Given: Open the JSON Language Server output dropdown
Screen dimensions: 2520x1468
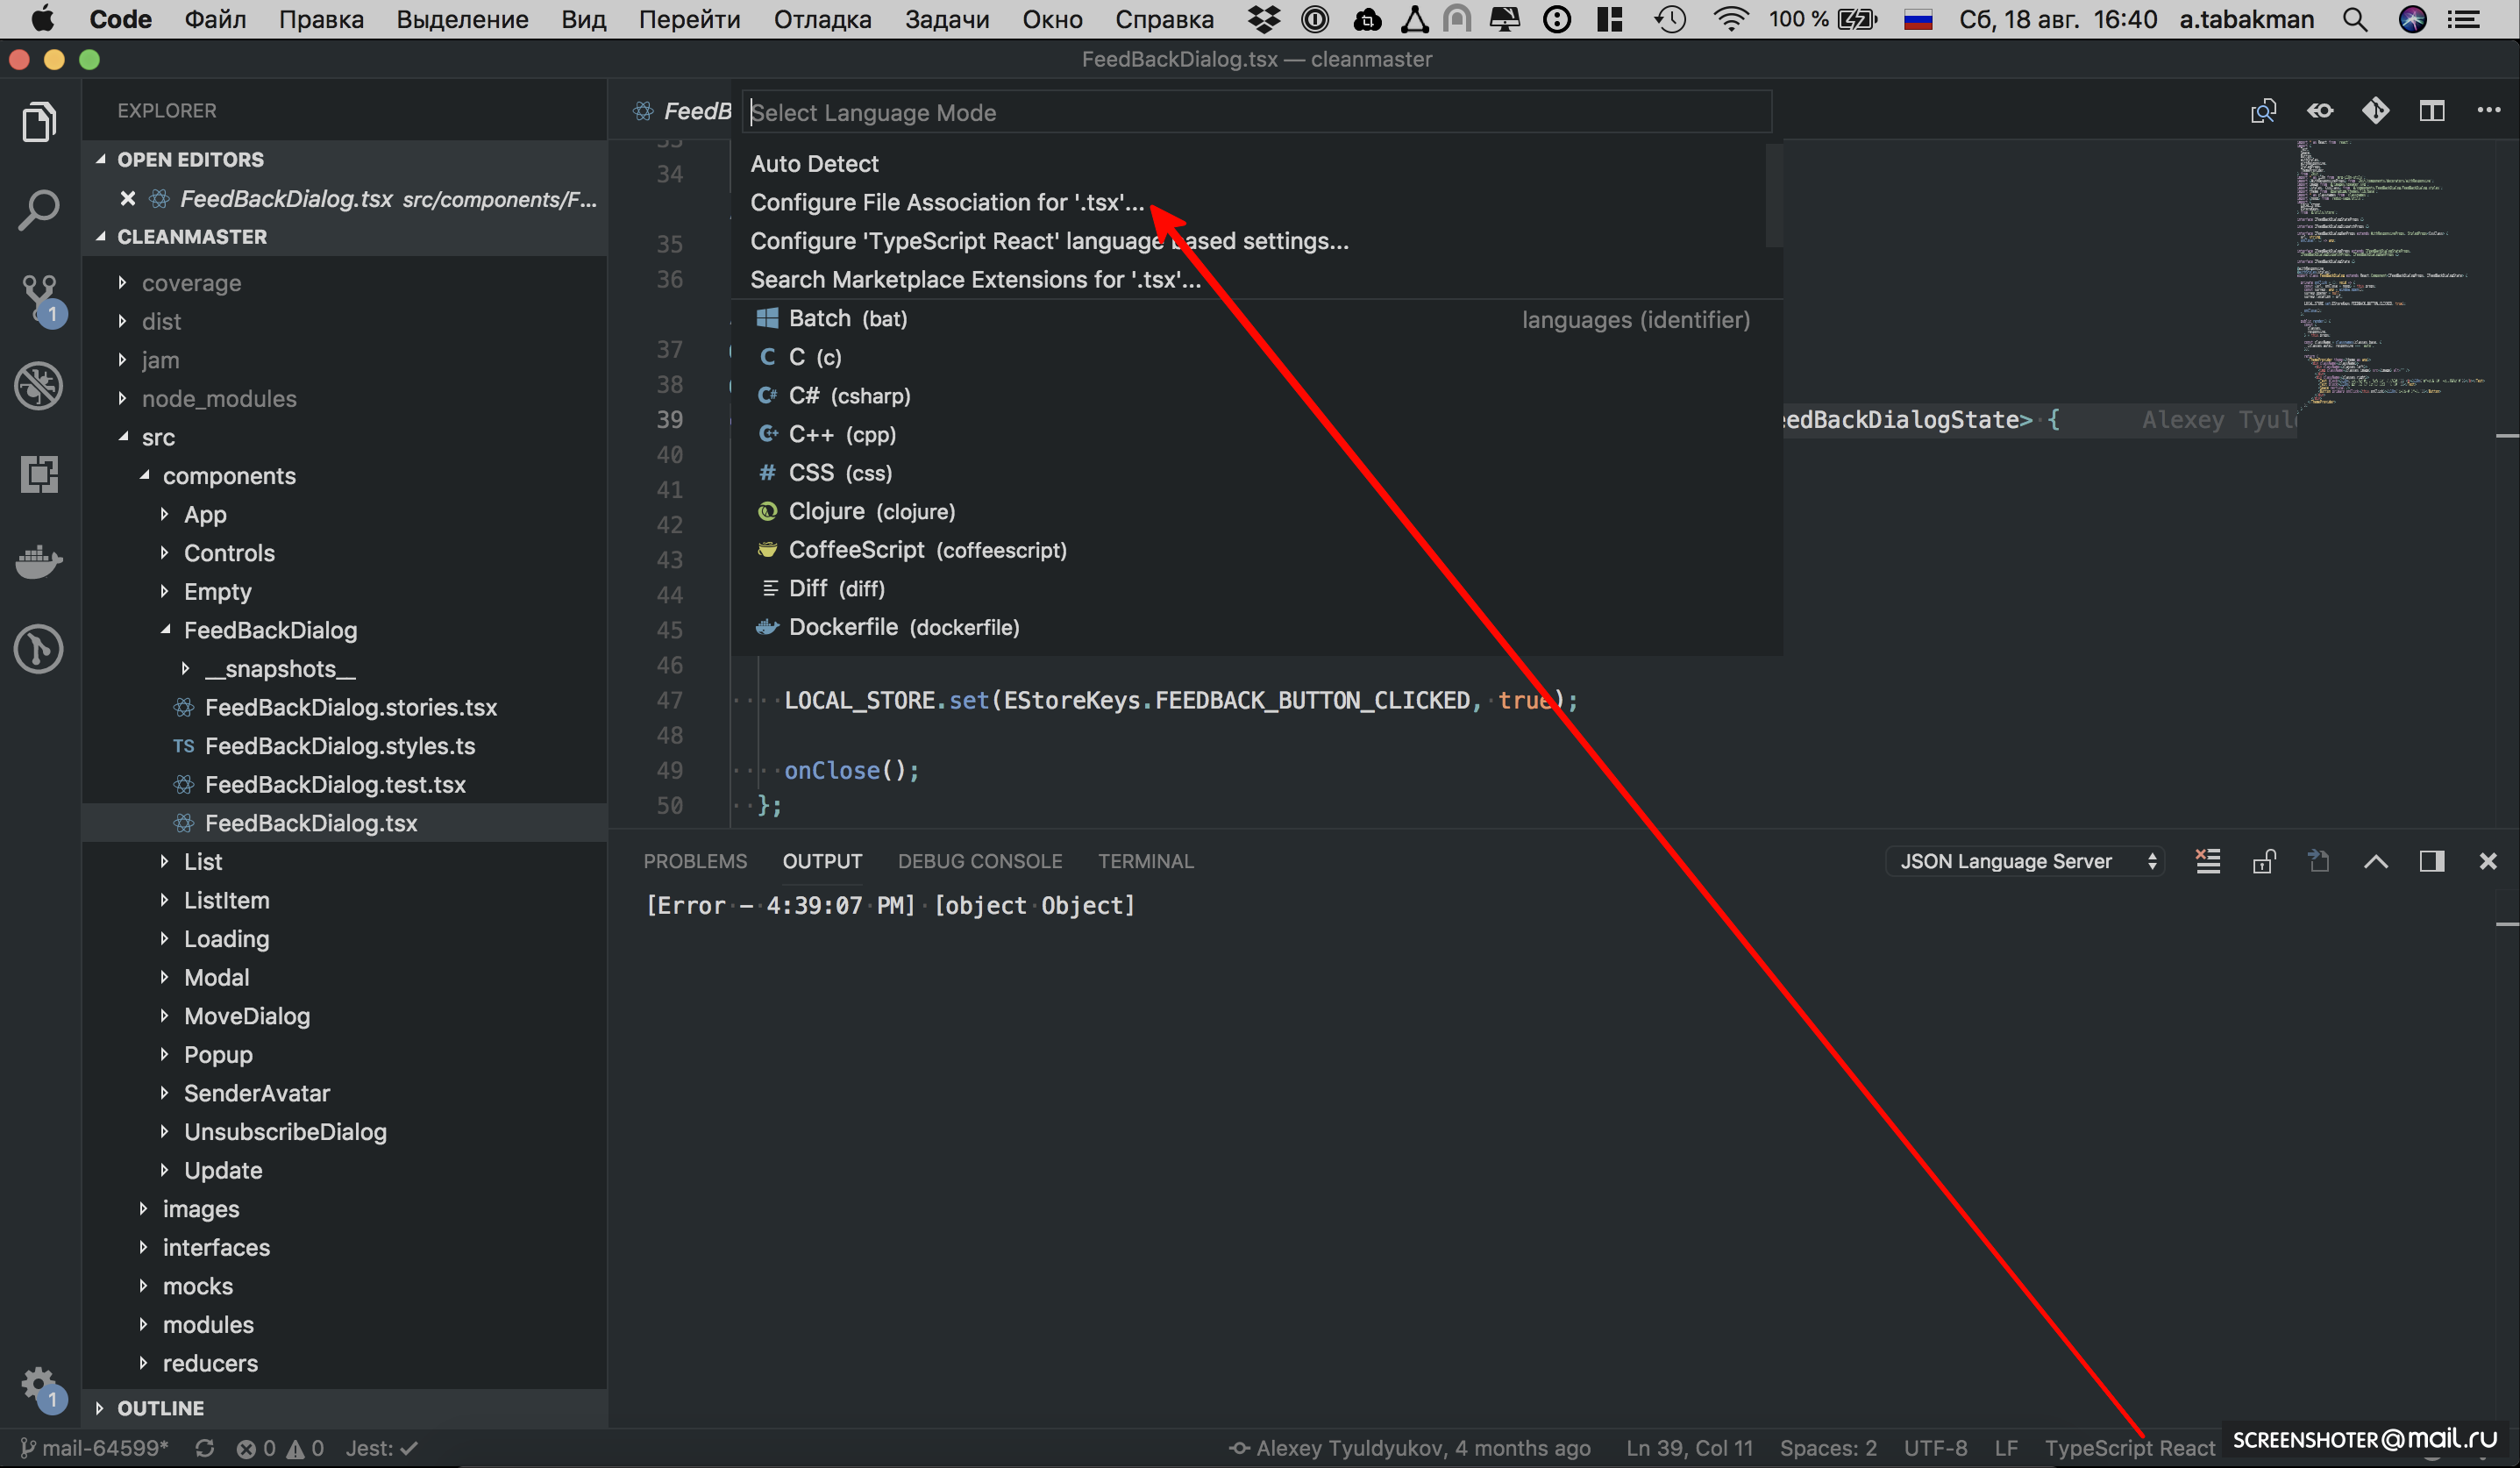Looking at the screenshot, I should coord(2025,861).
